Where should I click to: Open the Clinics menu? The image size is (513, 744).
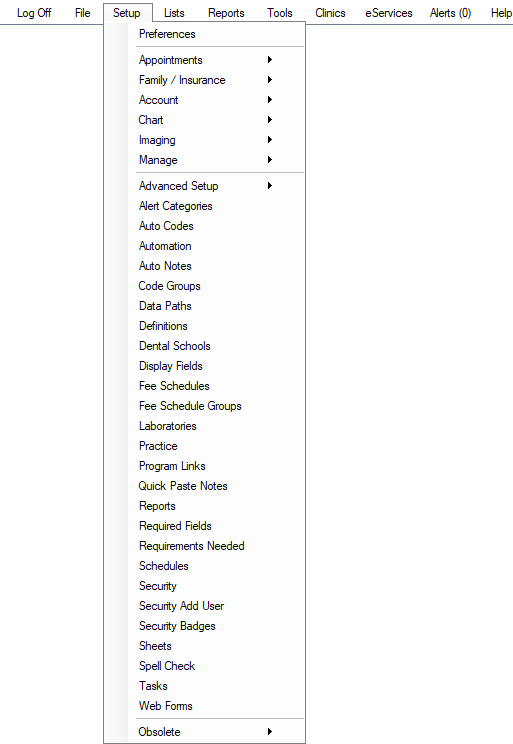(x=330, y=13)
